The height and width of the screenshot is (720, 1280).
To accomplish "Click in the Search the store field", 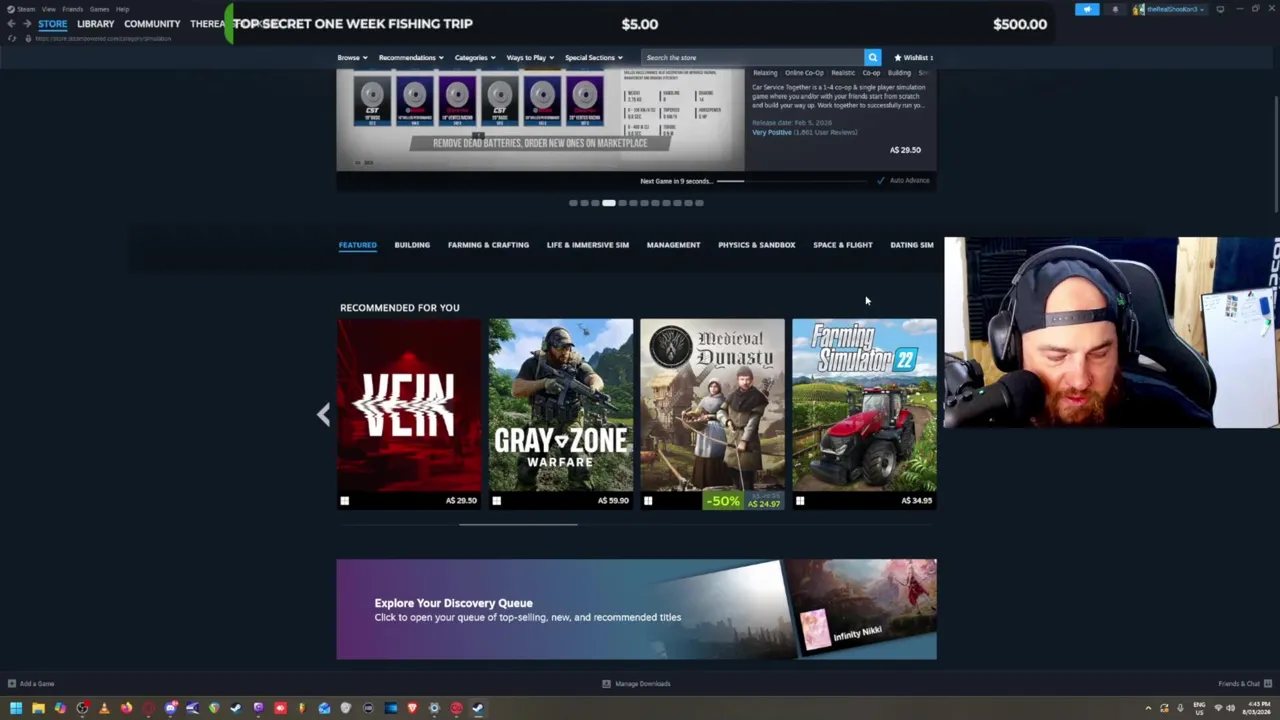I will (752, 58).
